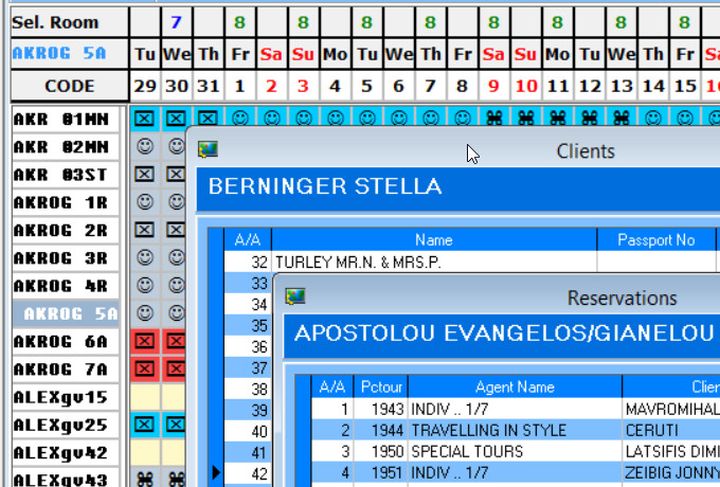720x487 pixels.
Task: Select room AKROG 6A in the room list
Action: pyautogui.click(x=65, y=341)
